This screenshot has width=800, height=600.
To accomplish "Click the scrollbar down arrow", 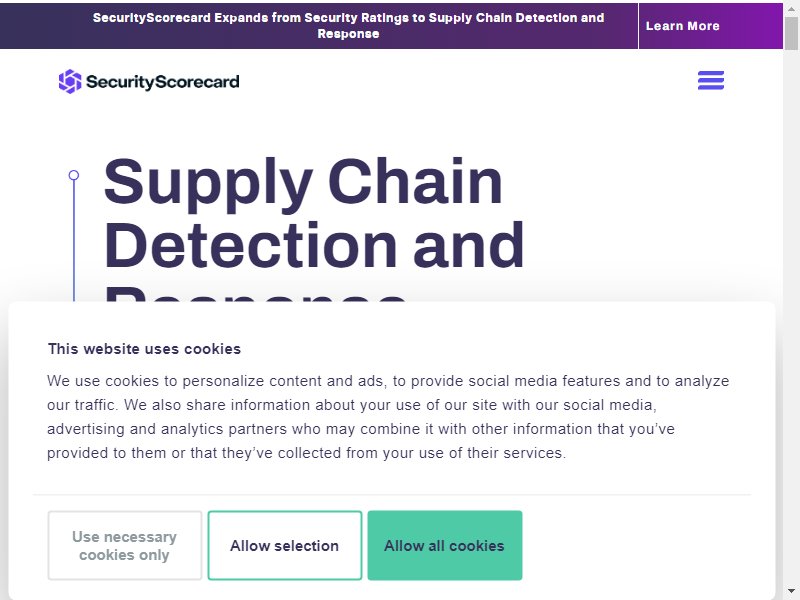I will point(791,592).
